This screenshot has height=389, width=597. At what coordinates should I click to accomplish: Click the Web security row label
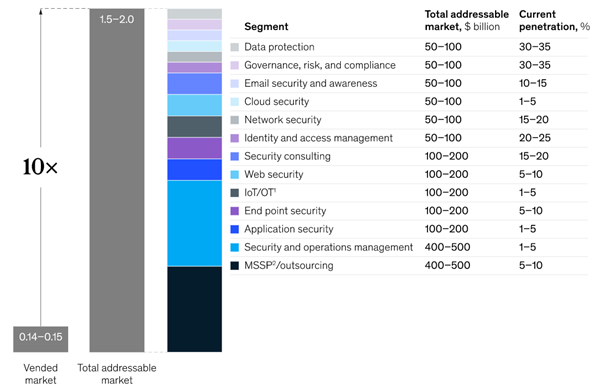click(274, 174)
